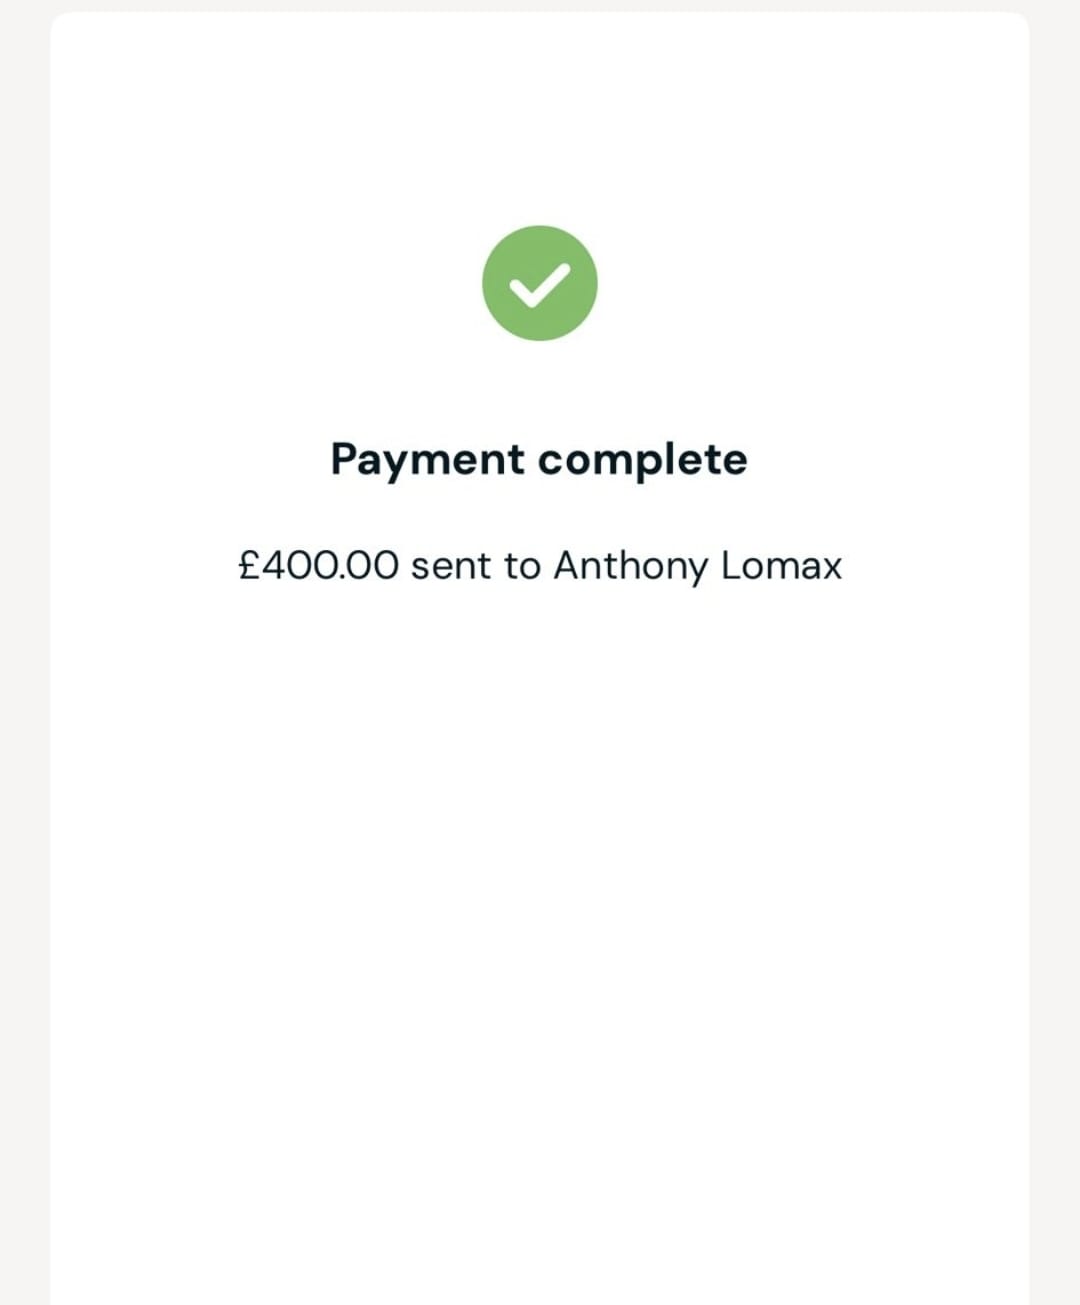Click the grey strip above the white card
Viewport: 1080px width, 1305px height.
tap(539, 5)
